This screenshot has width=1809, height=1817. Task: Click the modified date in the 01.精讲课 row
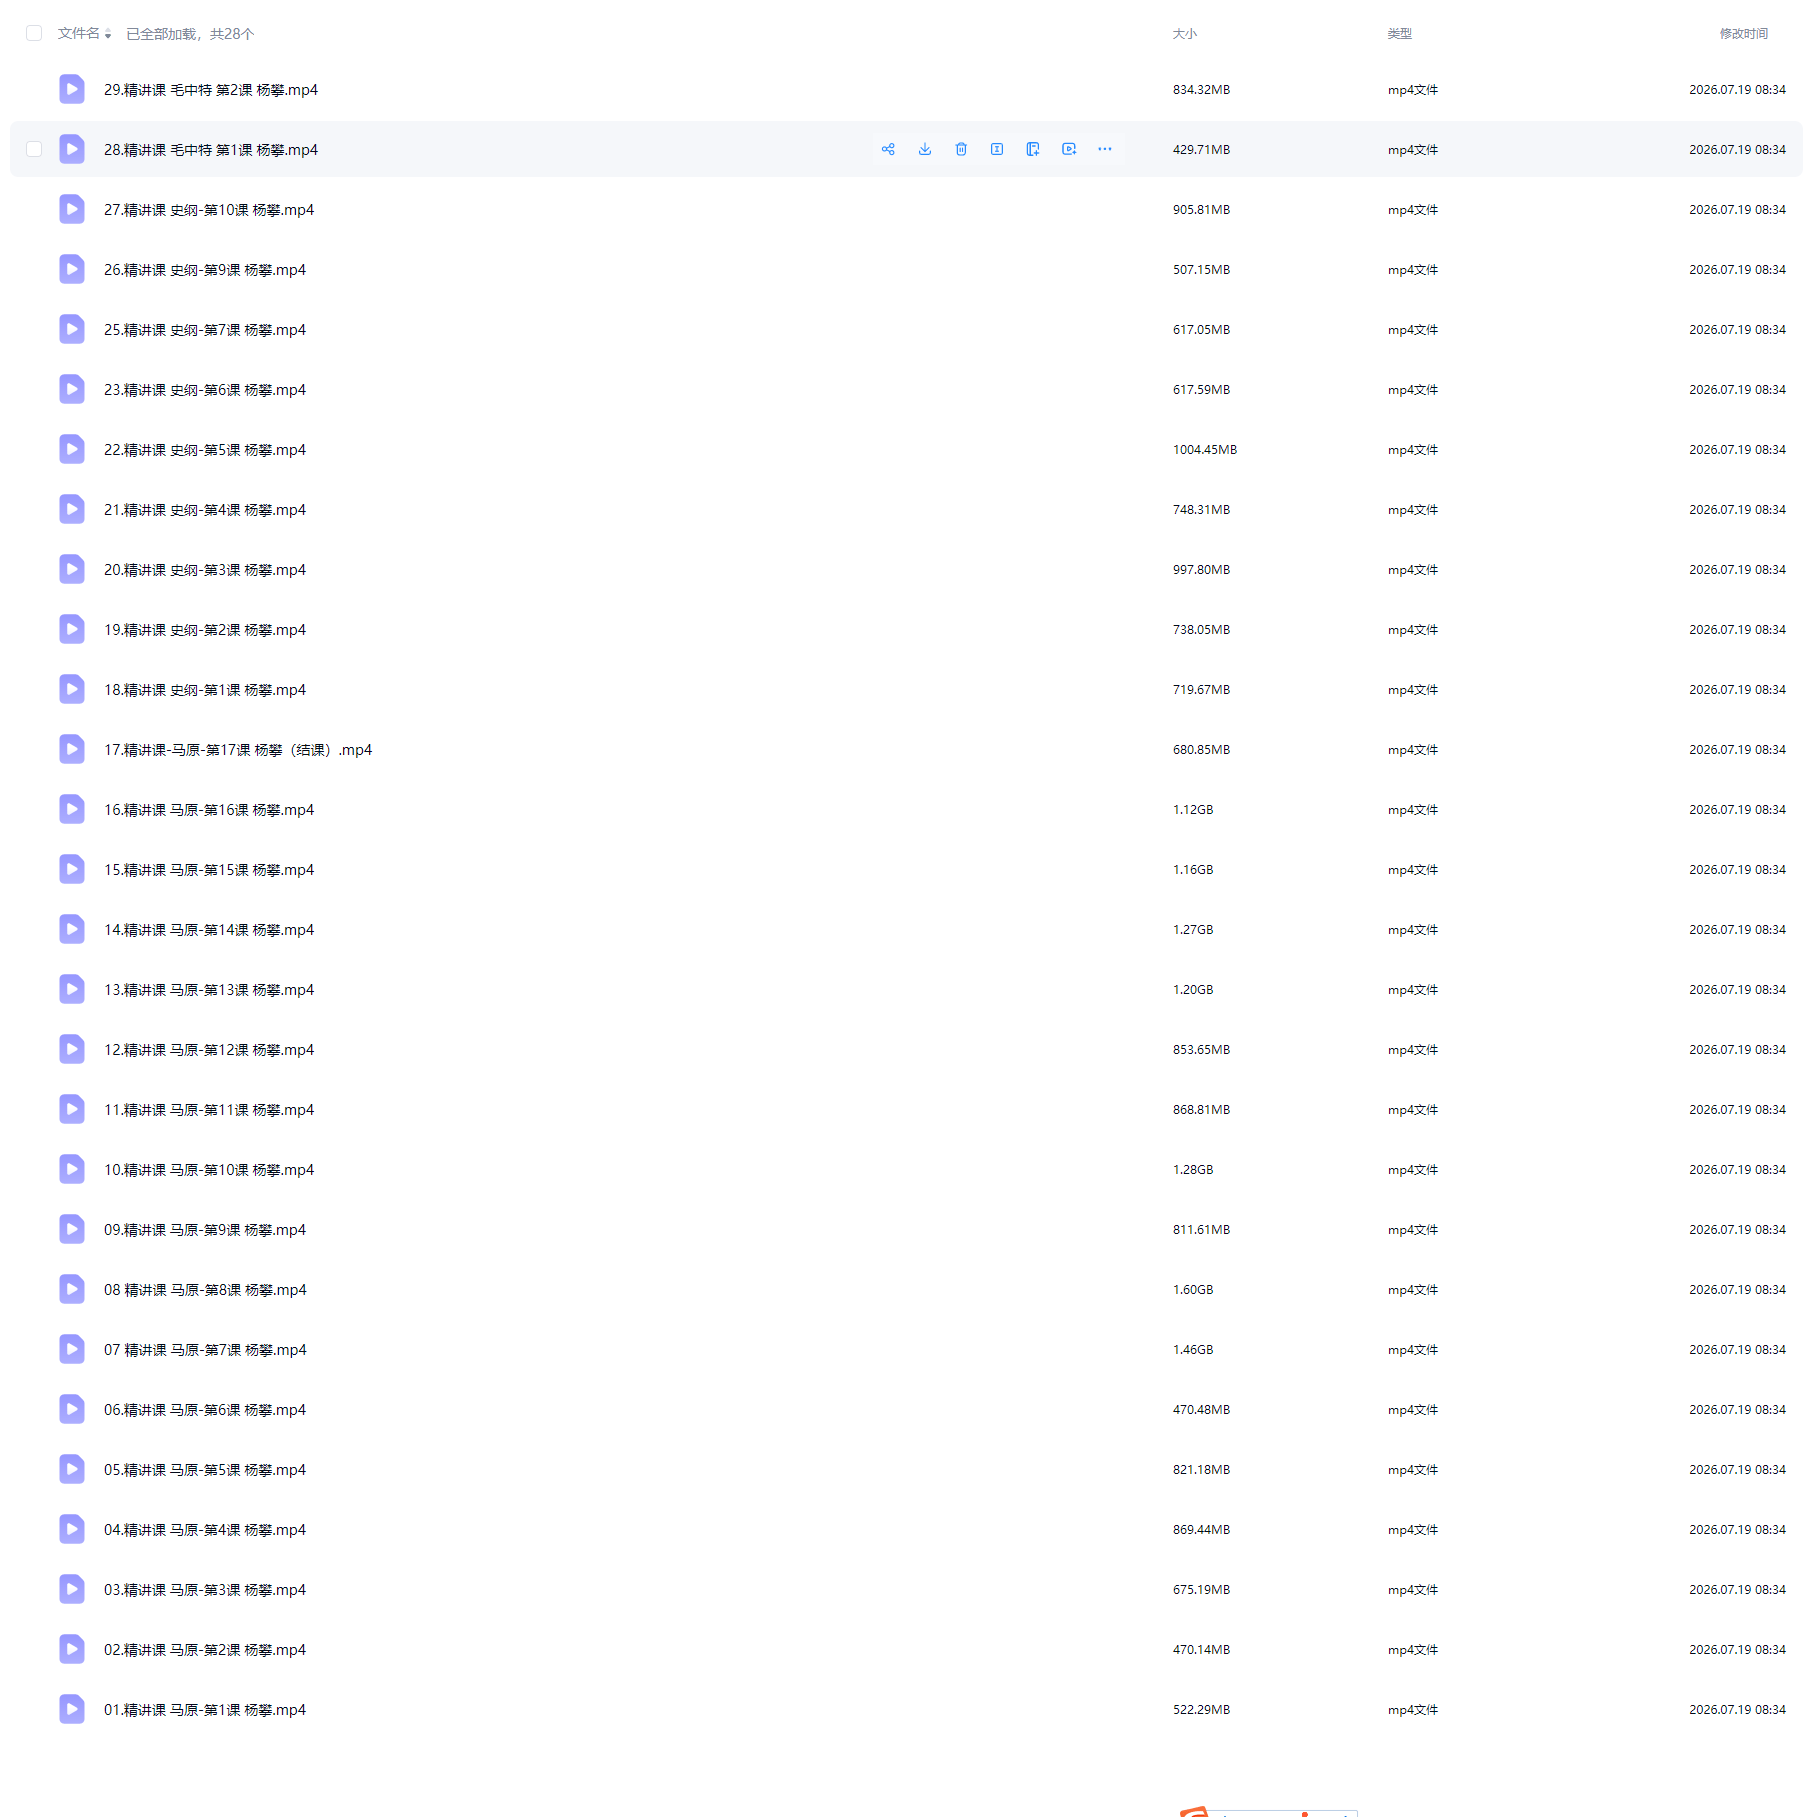(1738, 1710)
